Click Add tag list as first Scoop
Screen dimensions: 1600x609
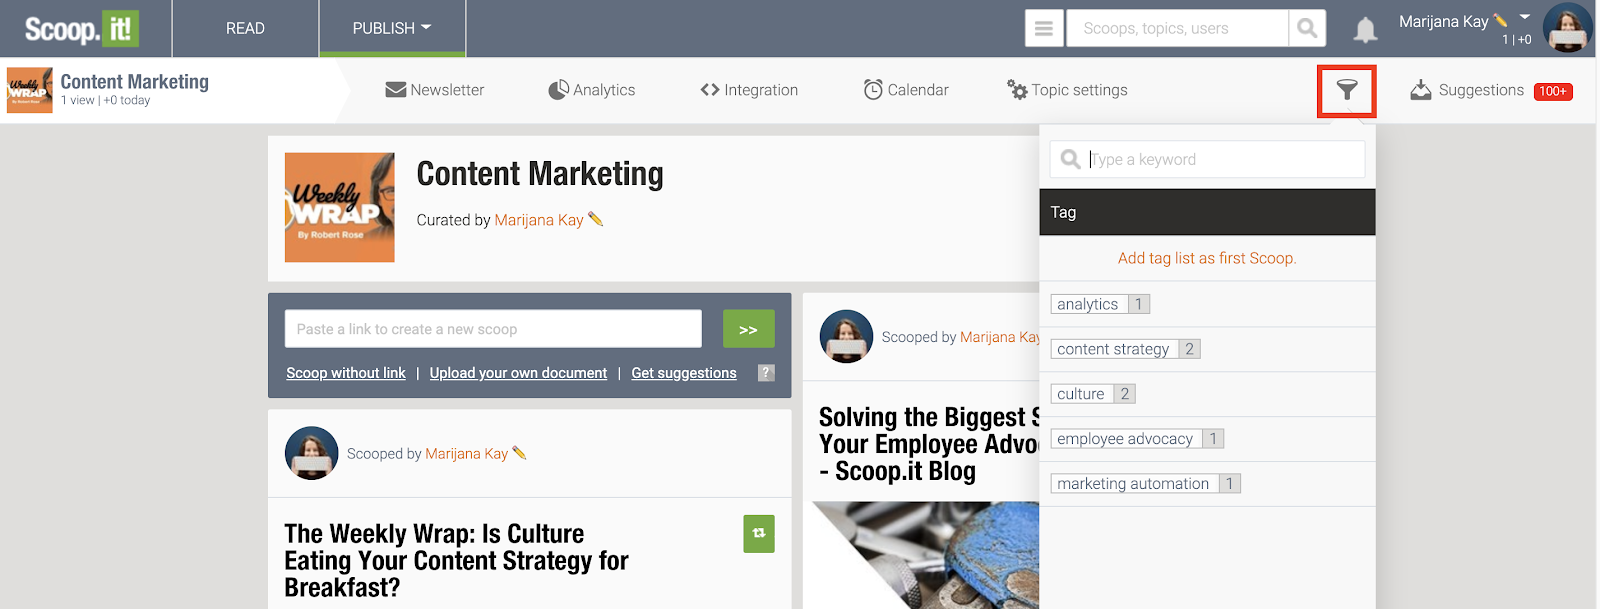point(1207,258)
